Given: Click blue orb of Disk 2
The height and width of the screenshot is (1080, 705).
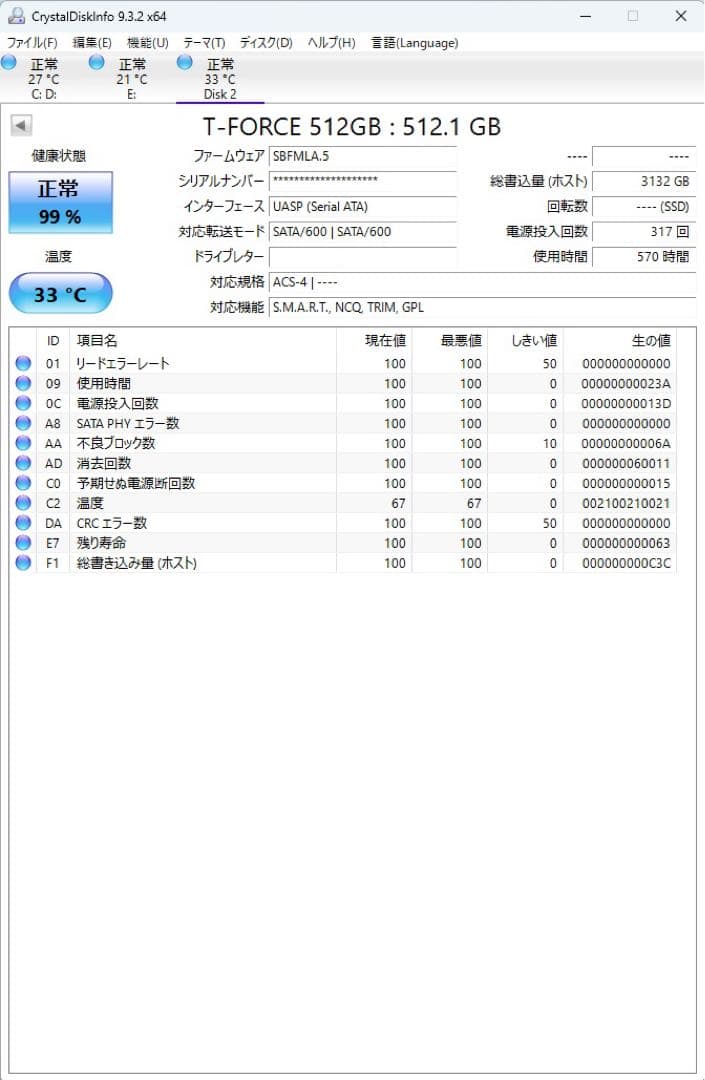Looking at the screenshot, I should 185,63.
